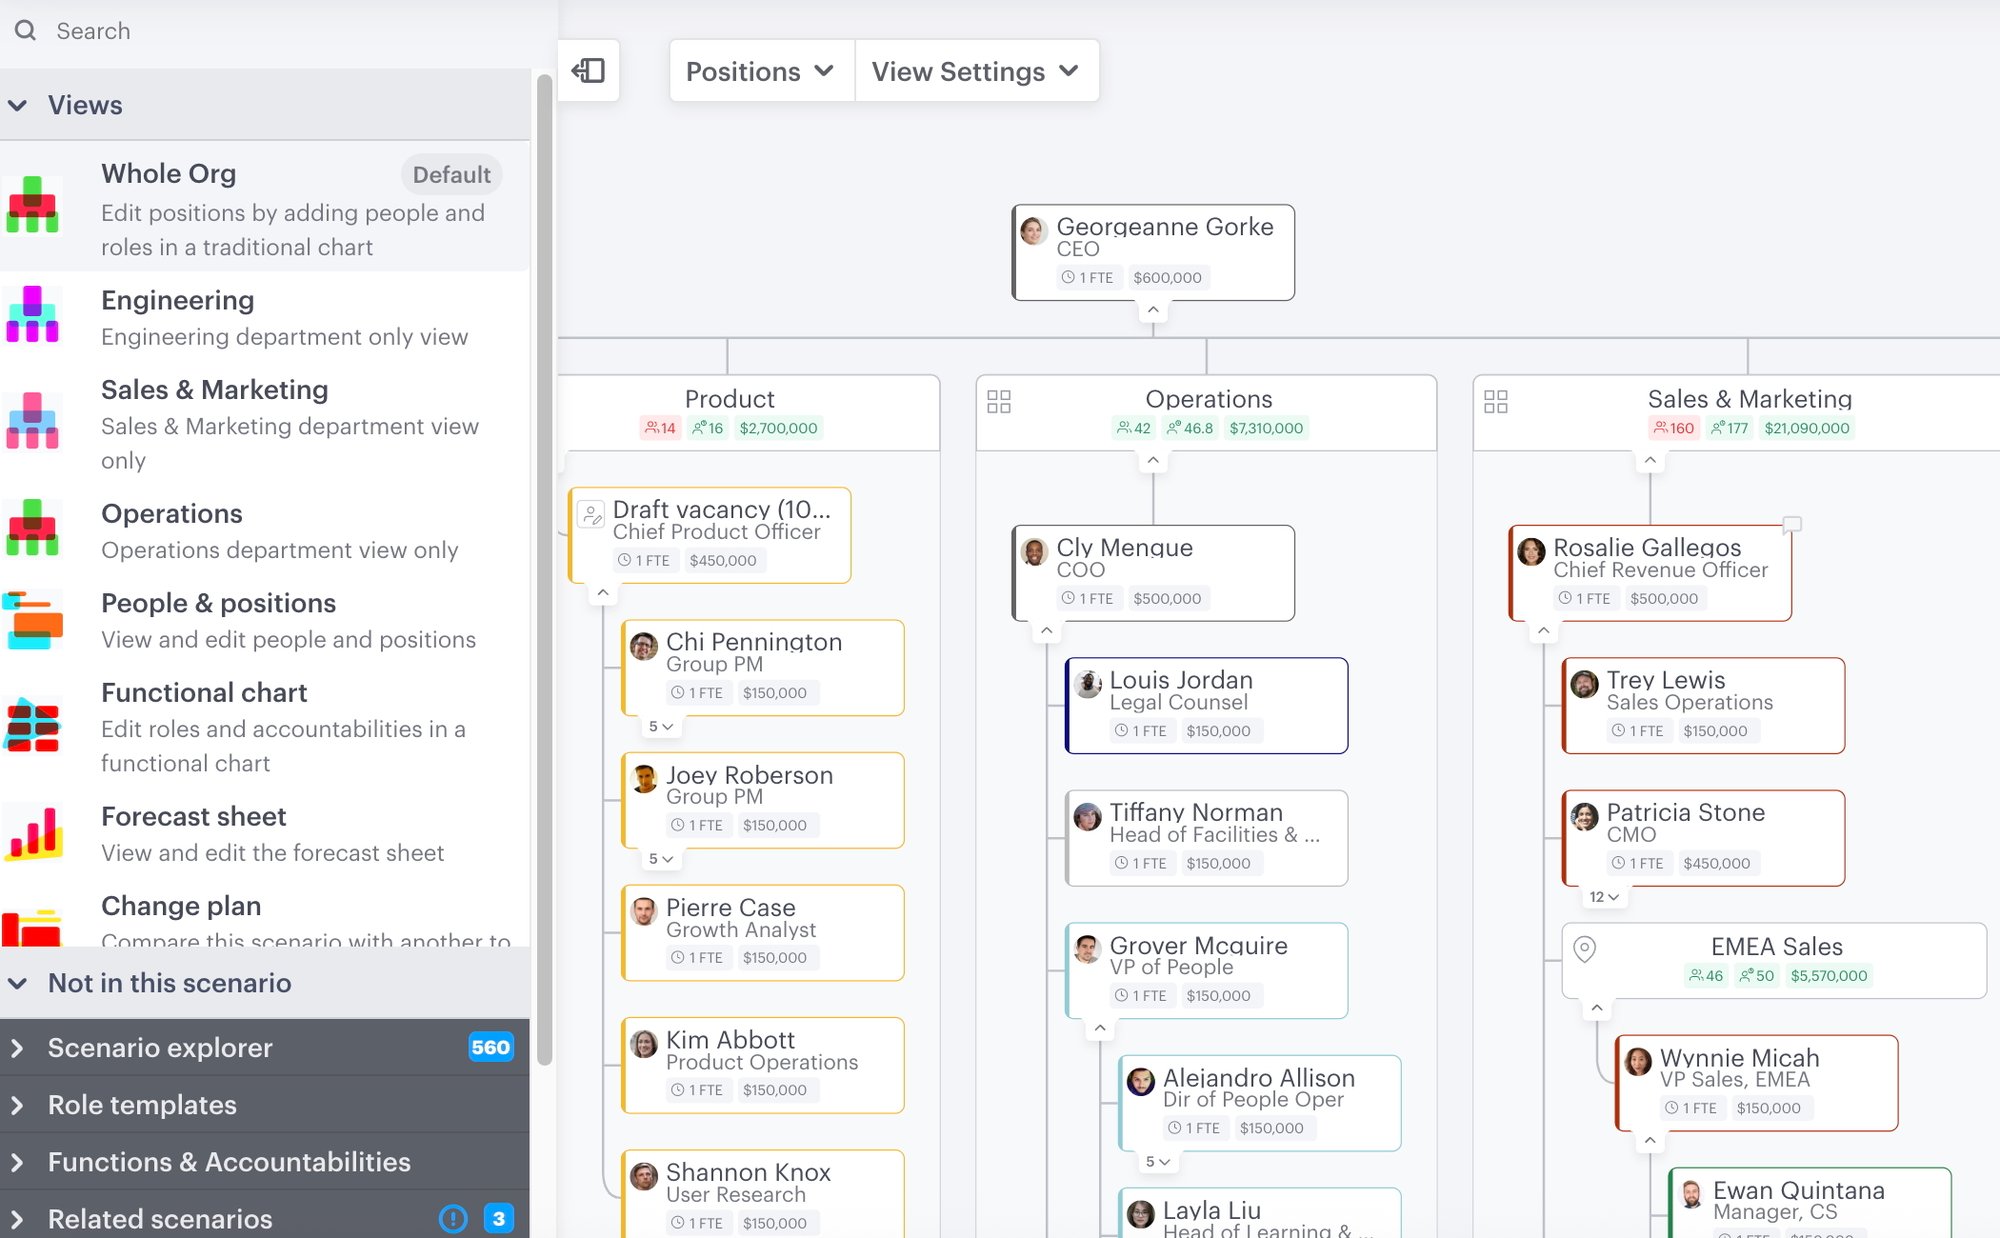Click the grid icon on Sales & Marketing header
This screenshot has height=1238, width=2000.
tap(1496, 401)
